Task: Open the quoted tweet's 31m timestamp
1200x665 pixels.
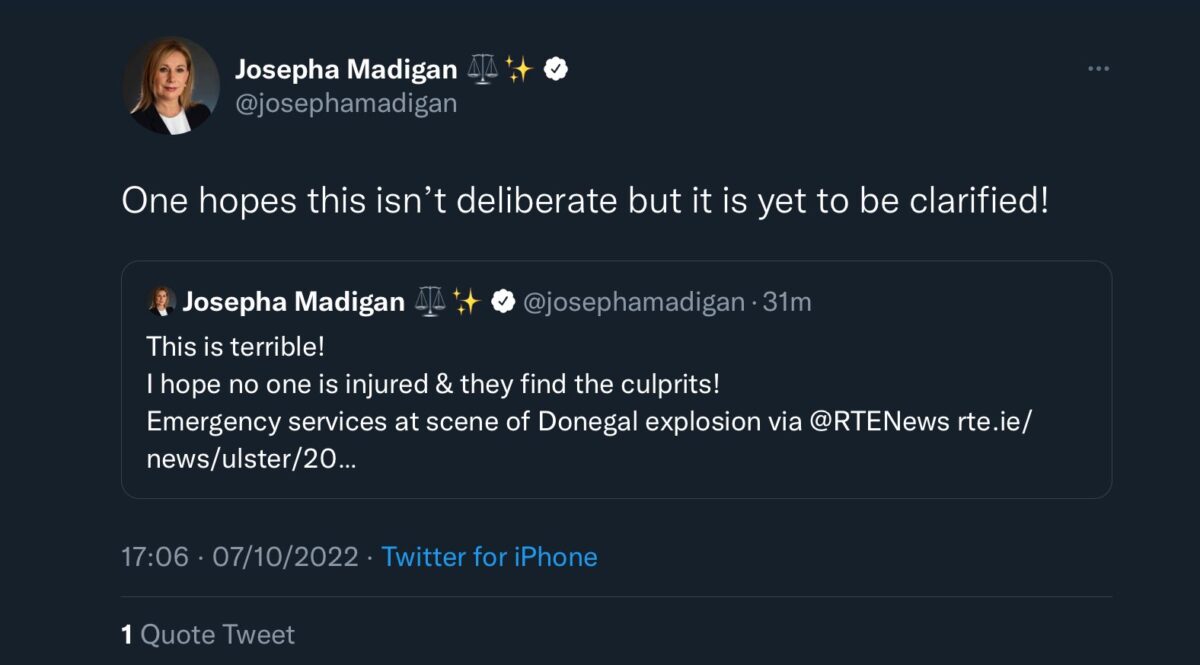Action: click(x=787, y=302)
